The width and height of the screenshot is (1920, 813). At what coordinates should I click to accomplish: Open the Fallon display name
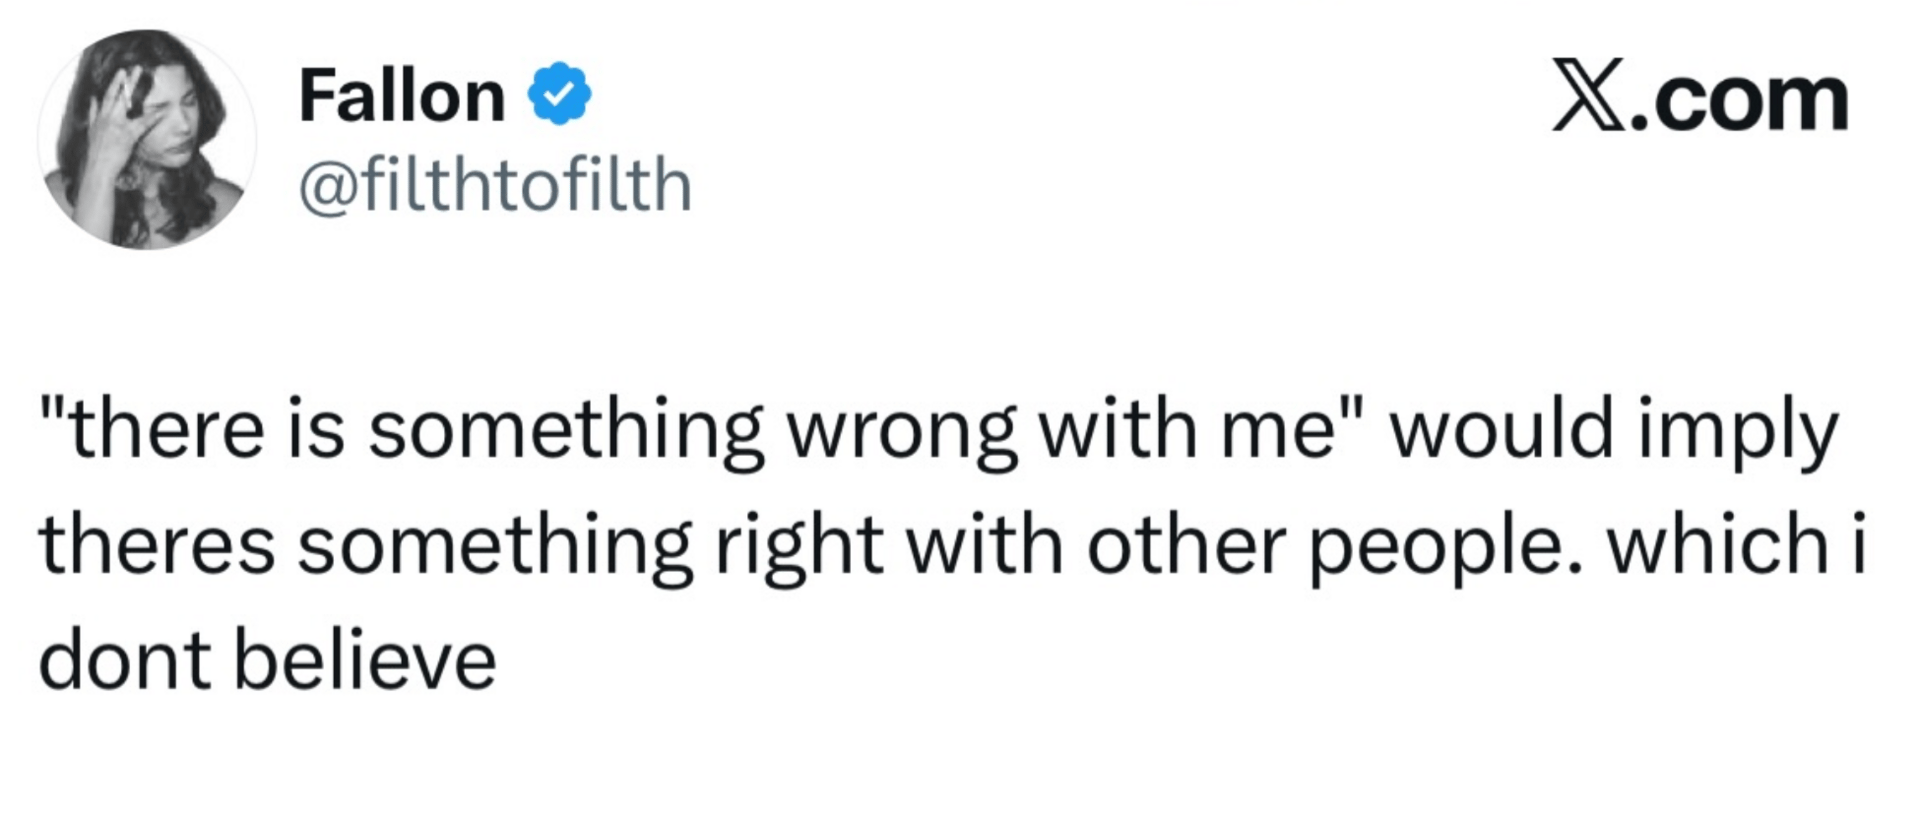point(402,97)
